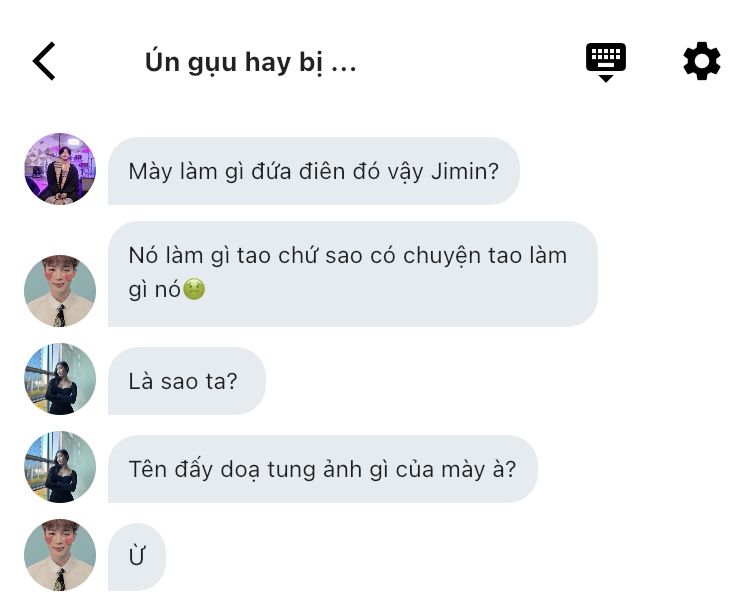Image resolution: width=750 pixels, height=592 pixels.
Task: Tap the nauseated face emoji in message
Action: coord(194,289)
